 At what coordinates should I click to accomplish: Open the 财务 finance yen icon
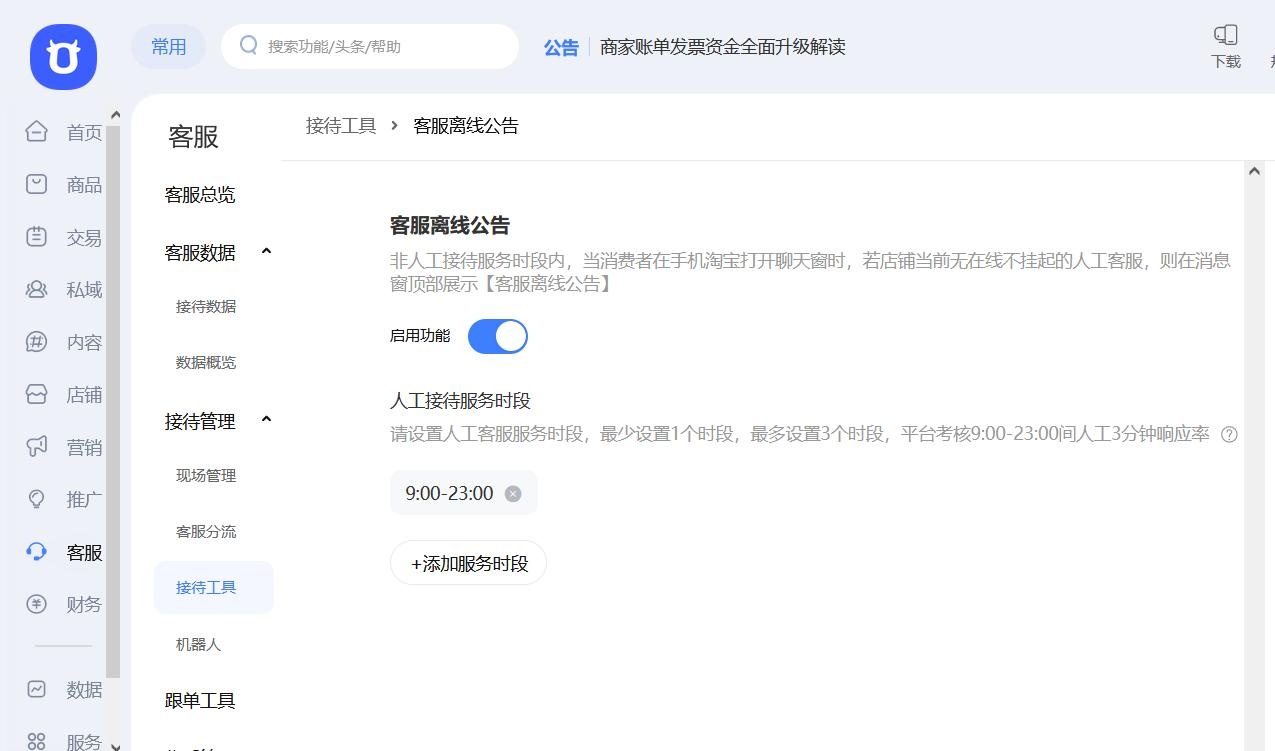point(37,604)
